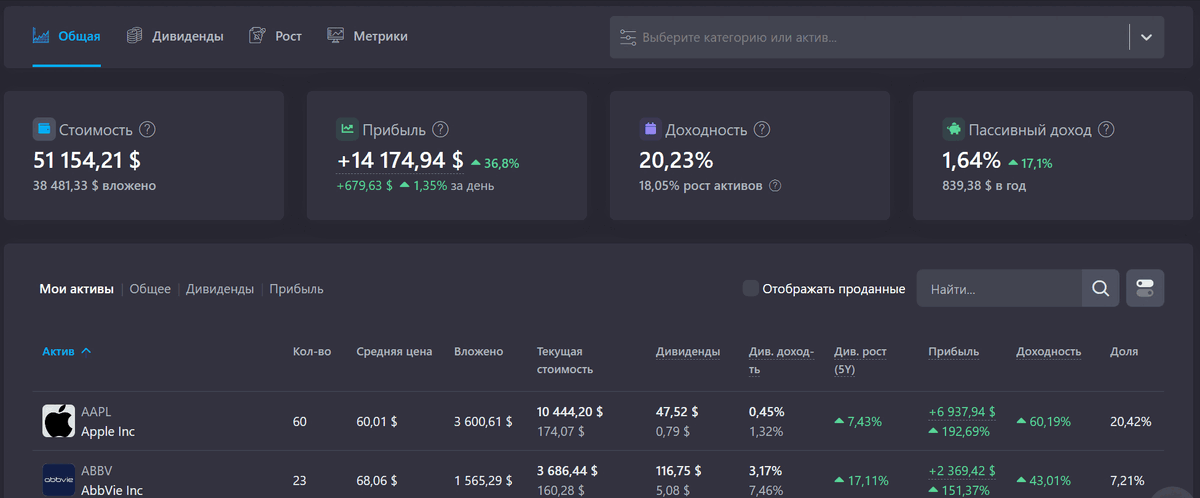Click the yield value 20,23%
This screenshot has width=1200, height=498.
(676, 160)
